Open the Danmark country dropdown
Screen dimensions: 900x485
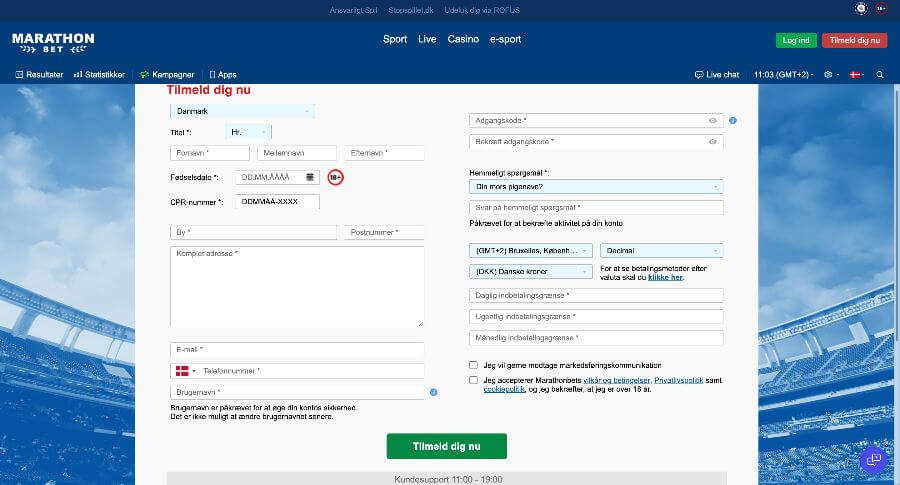(242, 111)
